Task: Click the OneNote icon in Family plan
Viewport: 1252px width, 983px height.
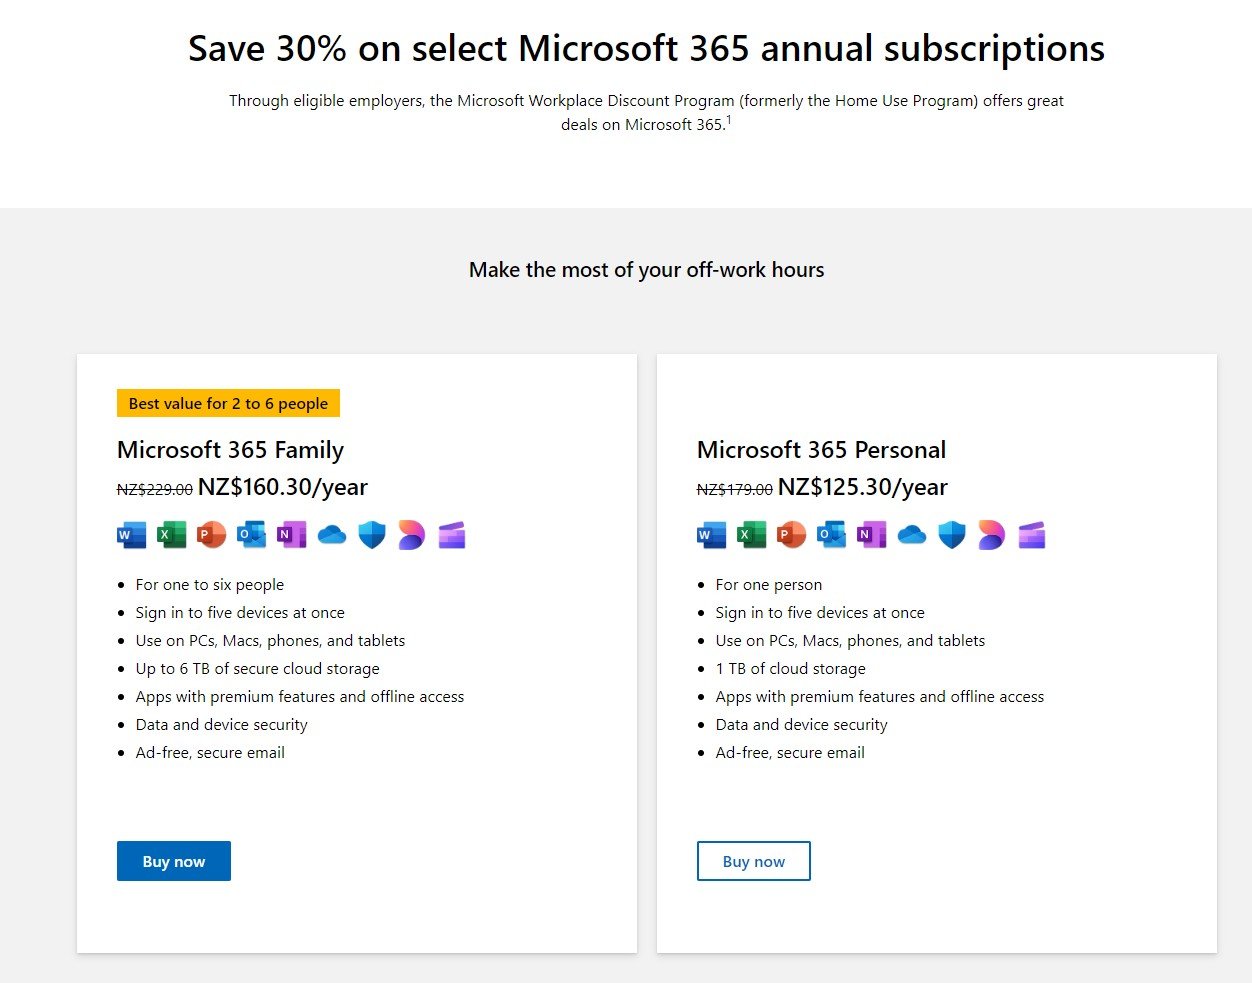Action: click(x=292, y=535)
